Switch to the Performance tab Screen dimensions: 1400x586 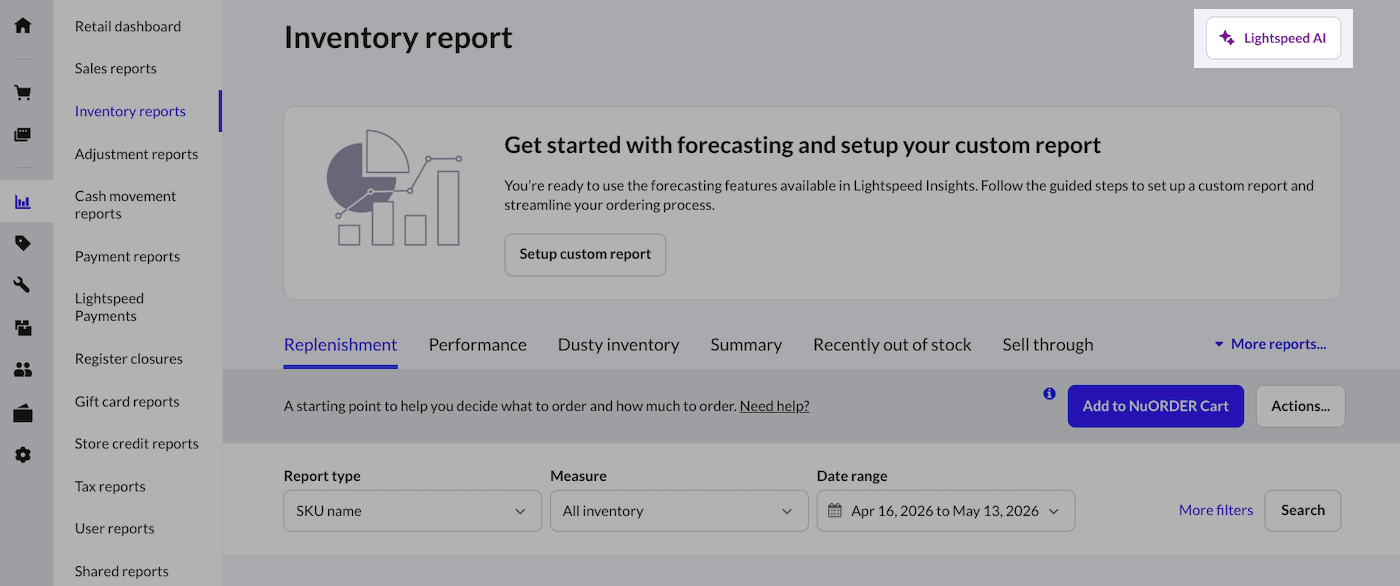click(x=478, y=345)
